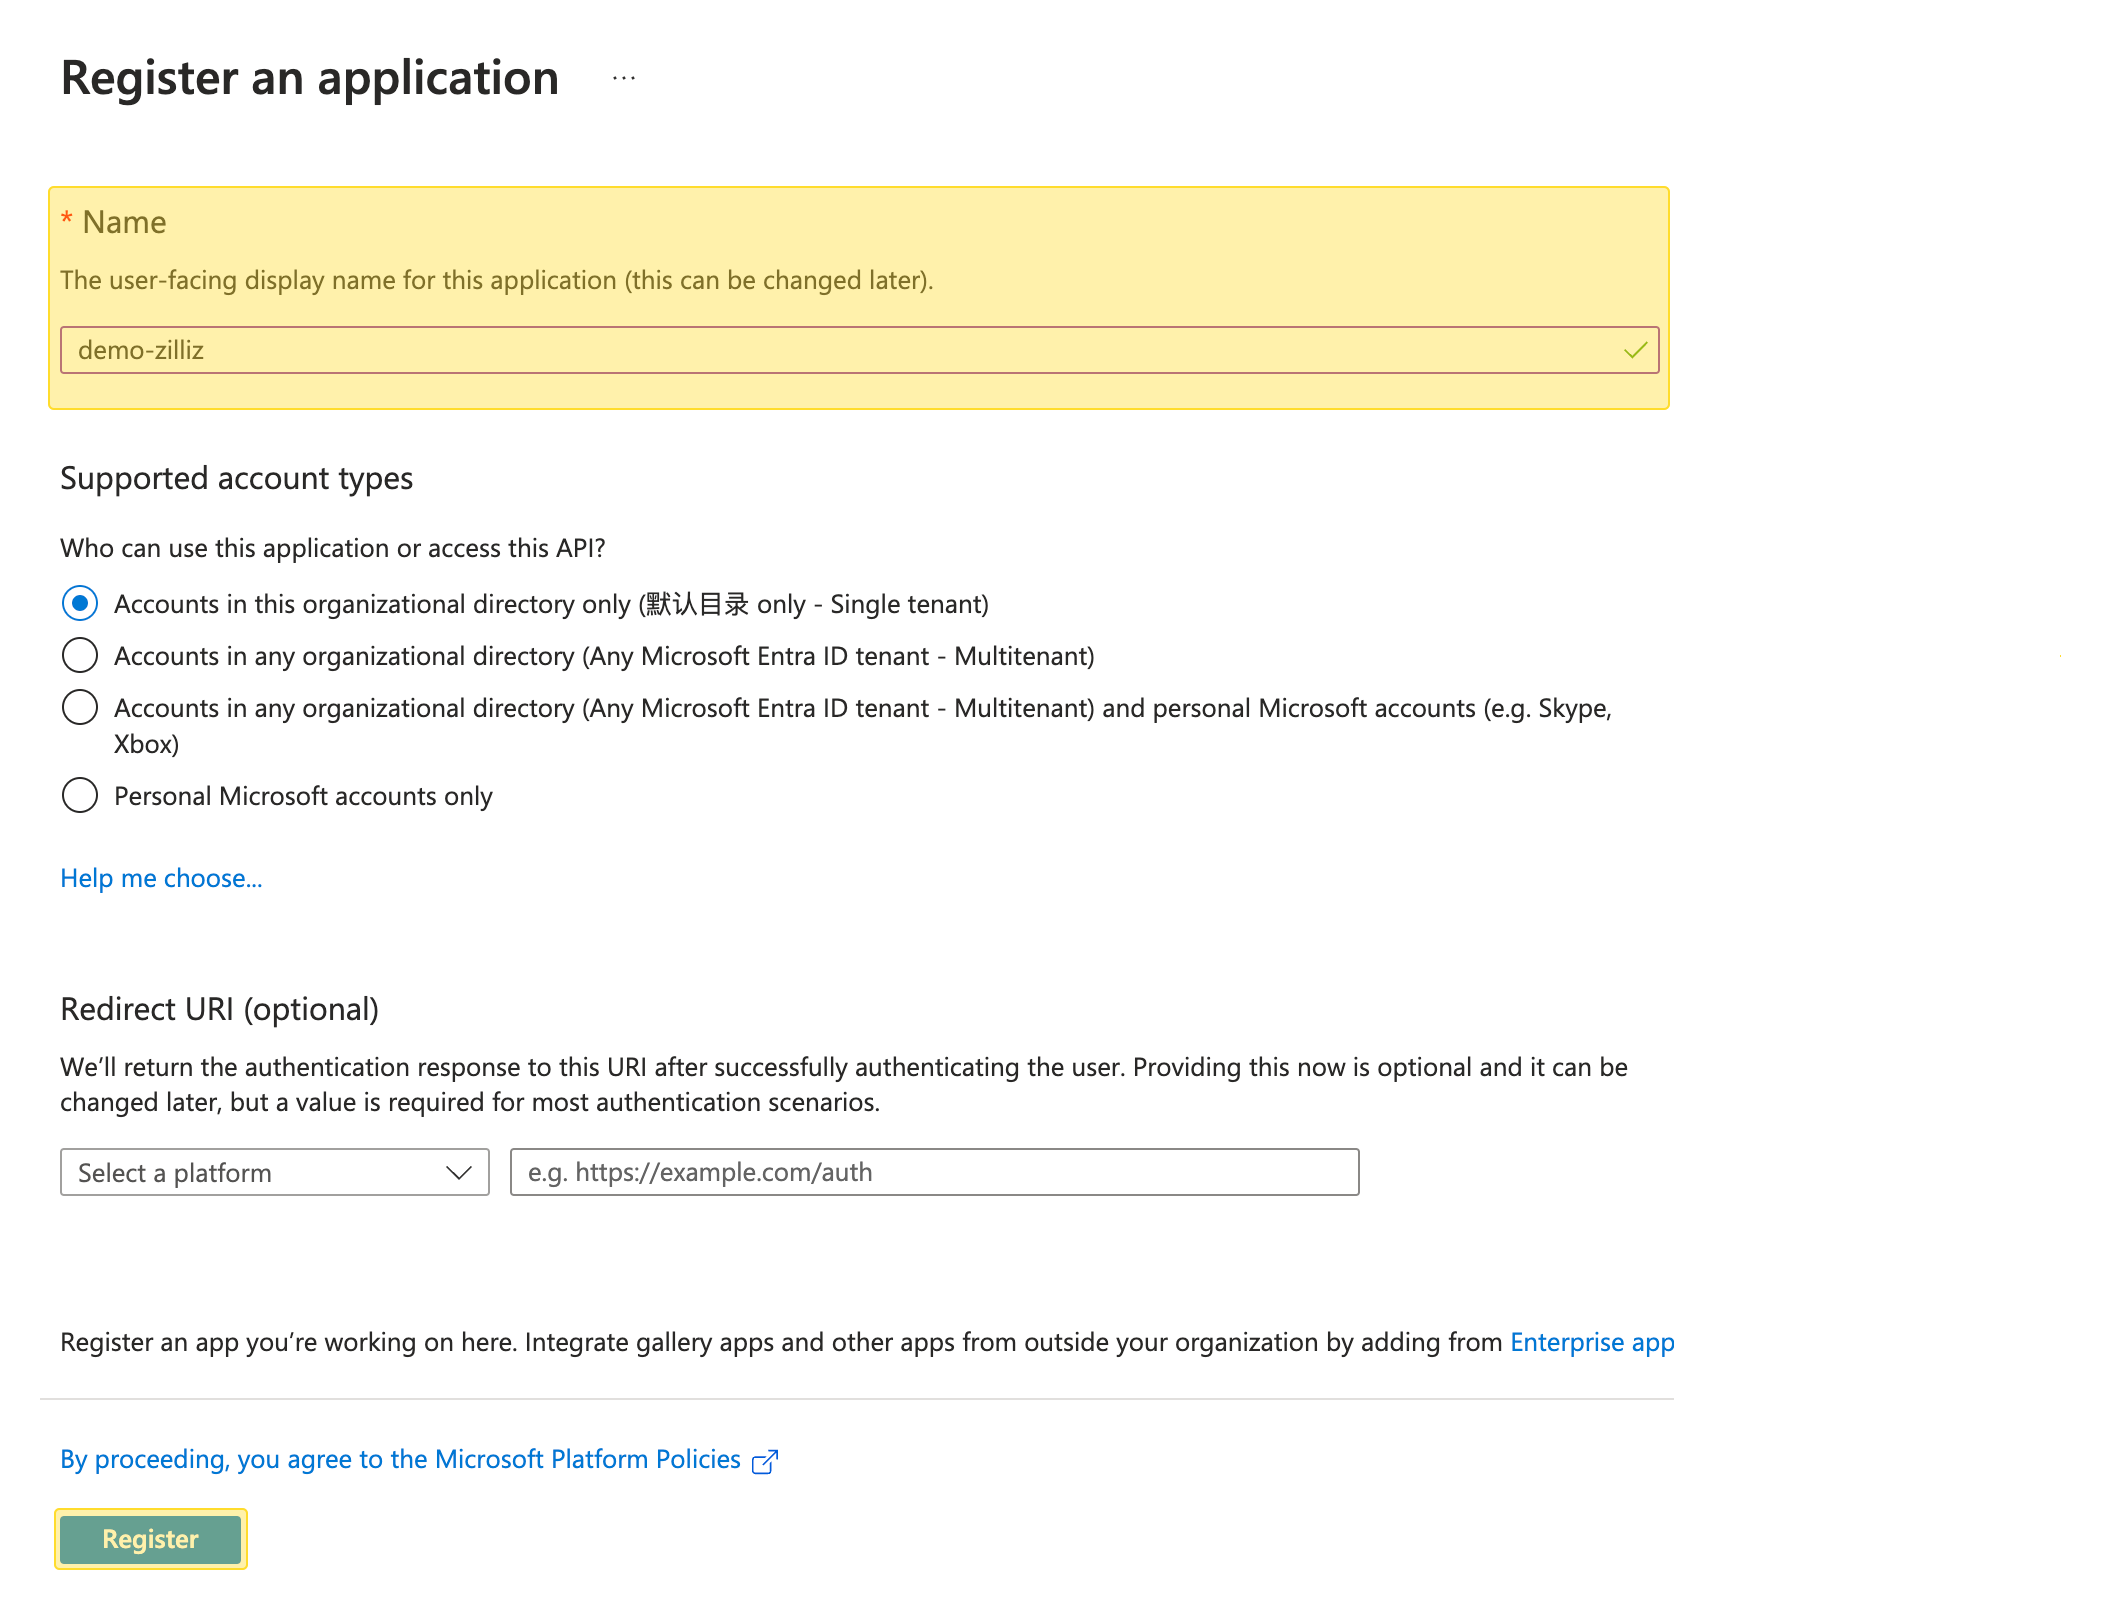The height and width of the screenshot is (1618, 2101).
Task: Click the redirect URI text field
Action: tap(934, 1172)
